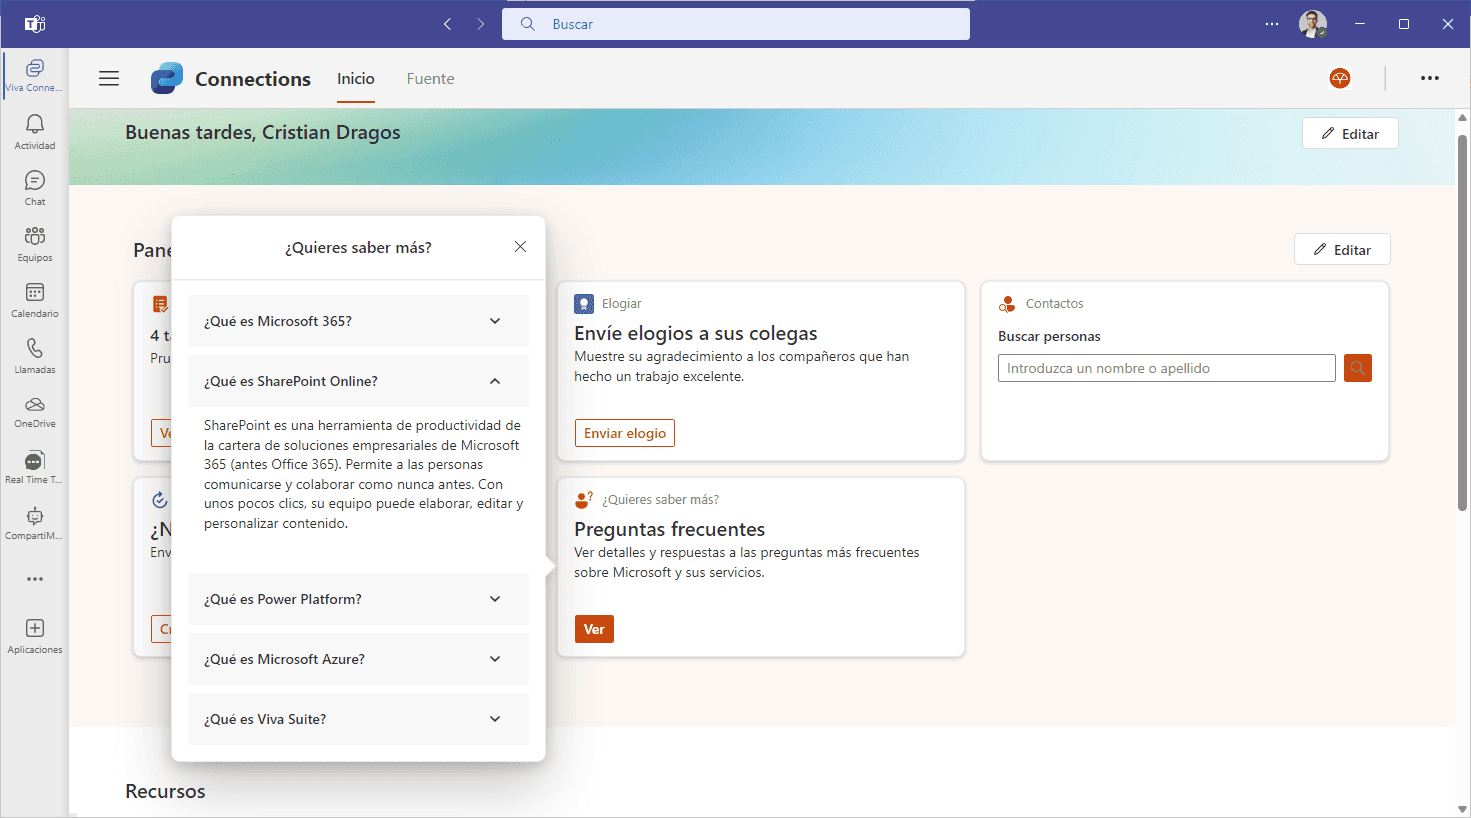Switch to the Fuente tab
Image resolution: width=1471 pixels, height=818 pixels.
coord(430,79)
